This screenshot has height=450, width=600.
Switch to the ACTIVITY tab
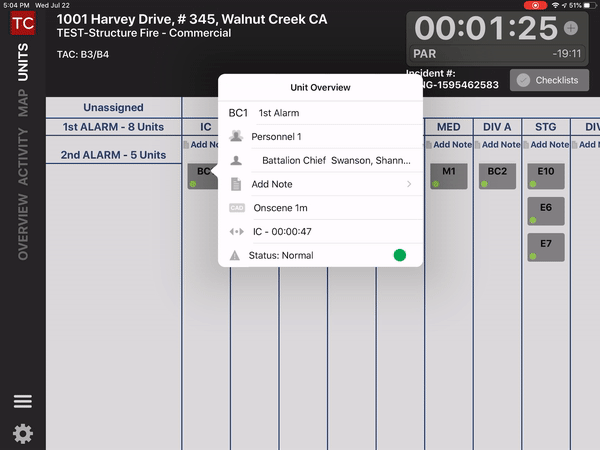coord(22,160)
